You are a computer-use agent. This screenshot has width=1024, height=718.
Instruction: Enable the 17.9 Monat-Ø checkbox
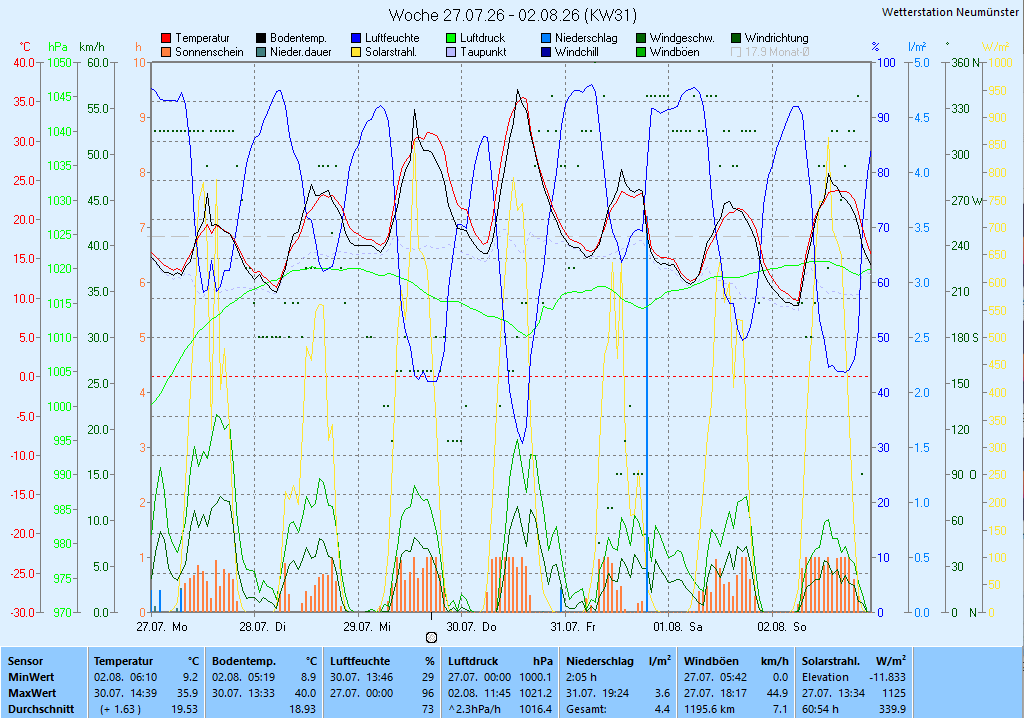(736, 52)
